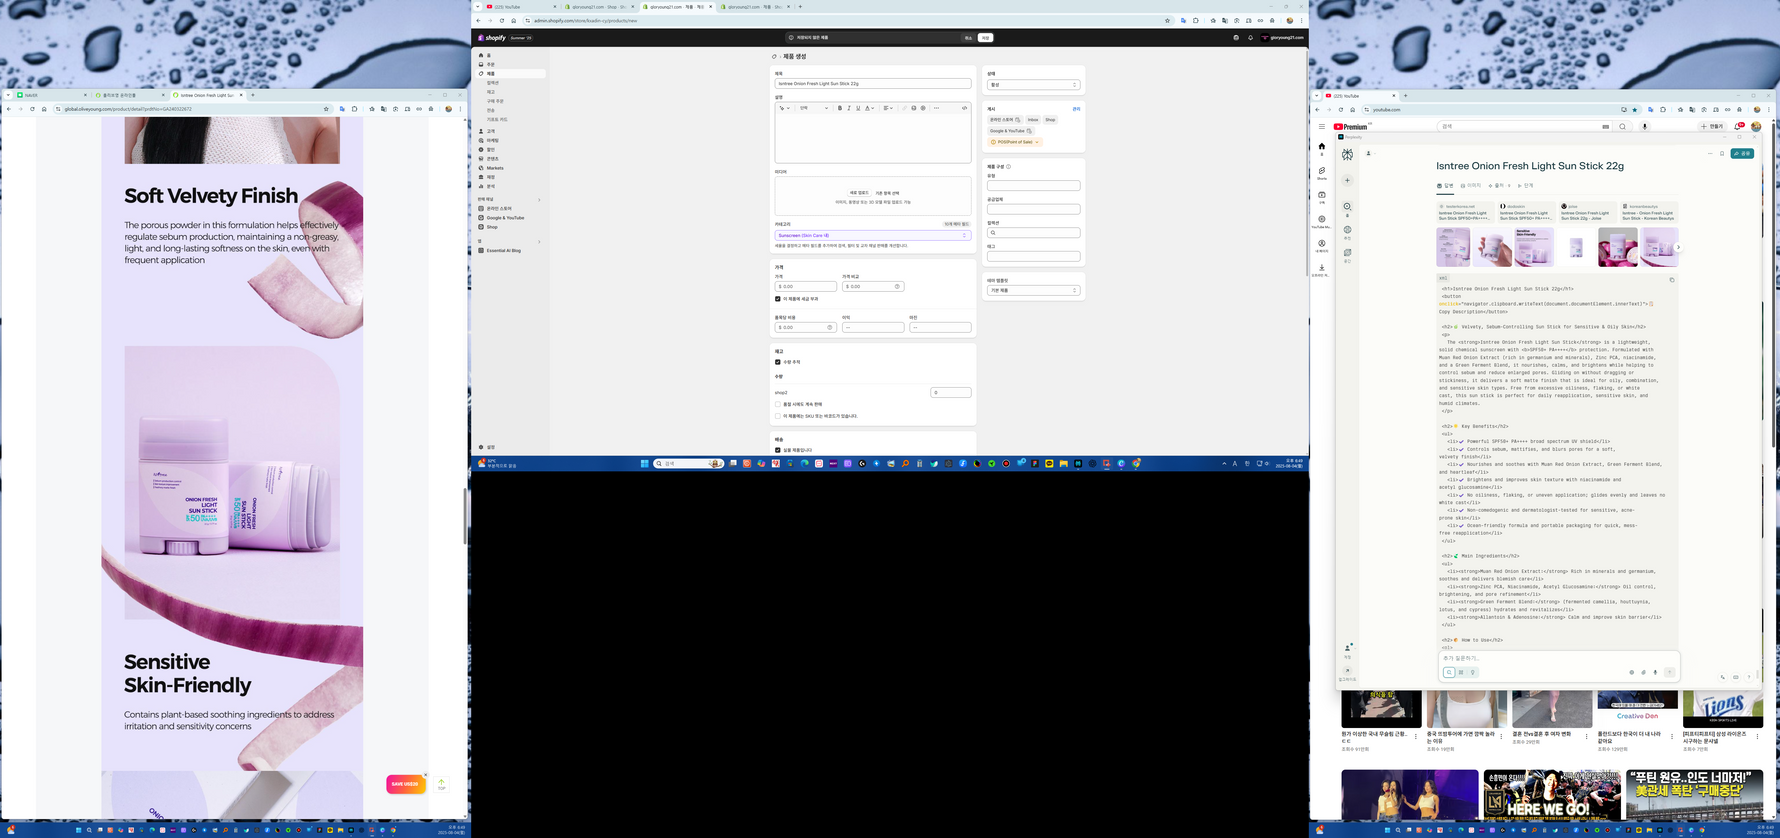
Task: Show HTML code view in description editor
Action: click(x=965, y=108)
